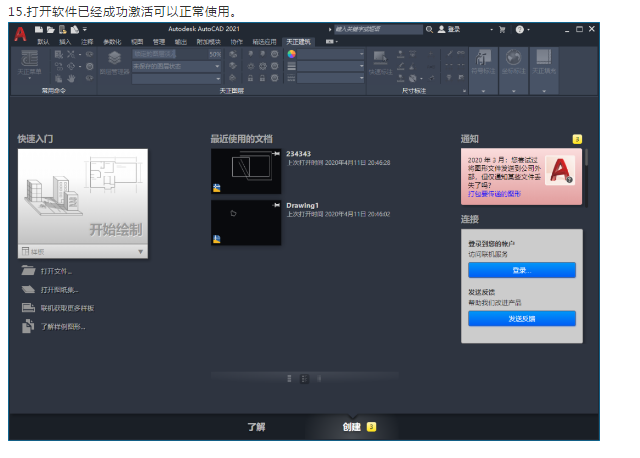Click the user account icon beside 登录

(x=442, y=29)
